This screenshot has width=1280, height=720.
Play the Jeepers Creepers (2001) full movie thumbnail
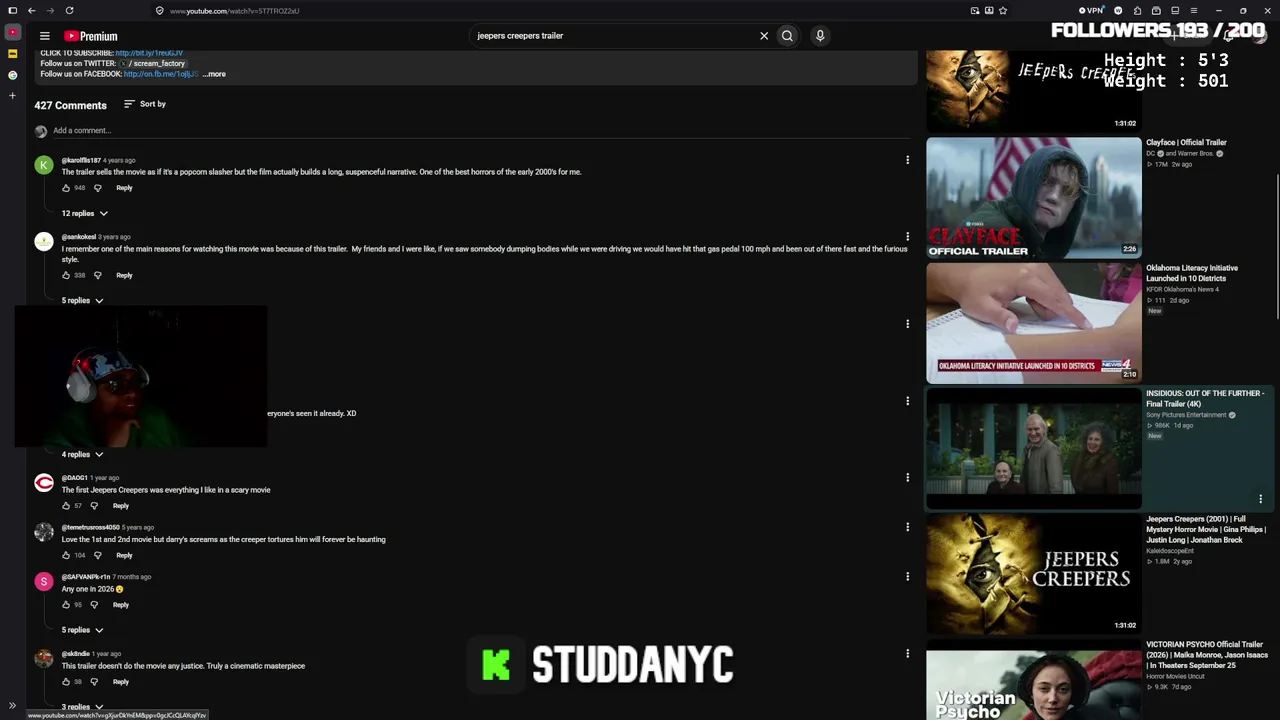coord(1033,574)
